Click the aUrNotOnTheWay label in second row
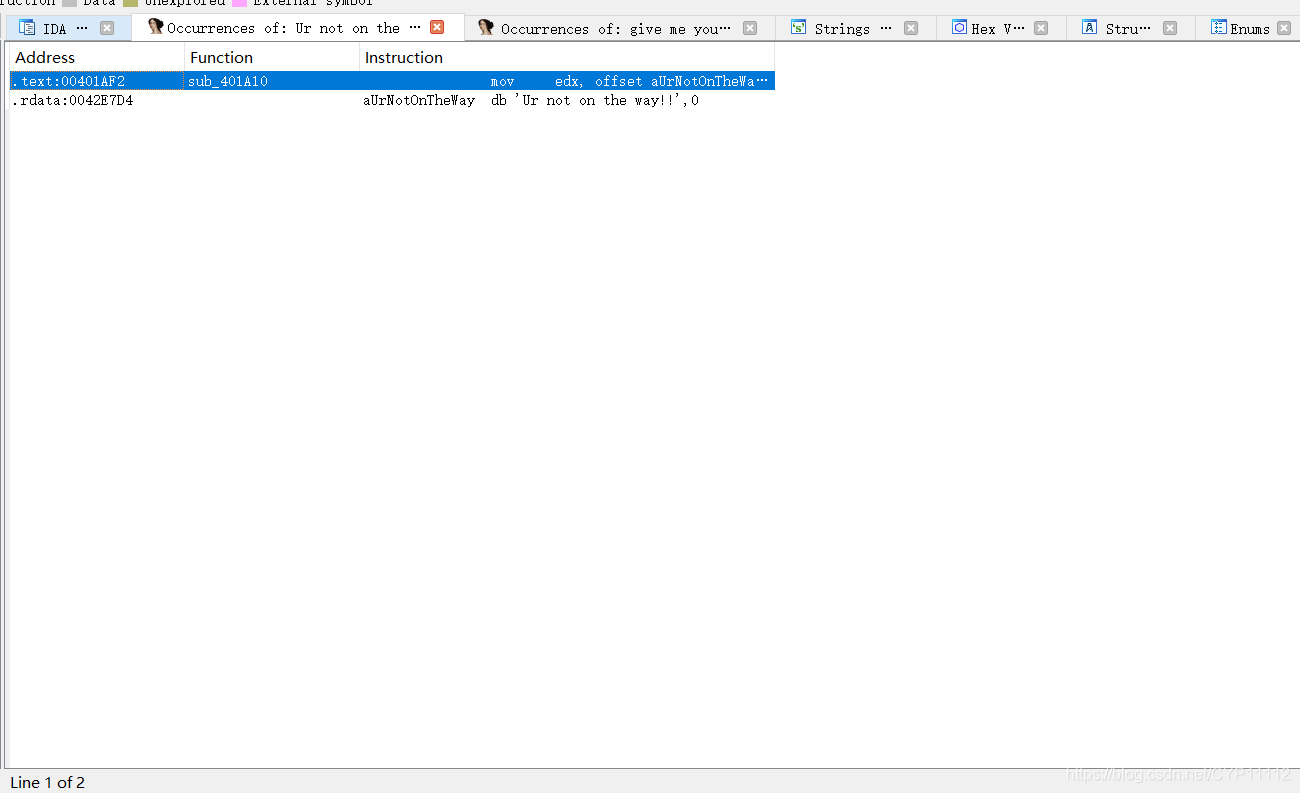This screenshot has width=1300, height=793. [419, 100]
